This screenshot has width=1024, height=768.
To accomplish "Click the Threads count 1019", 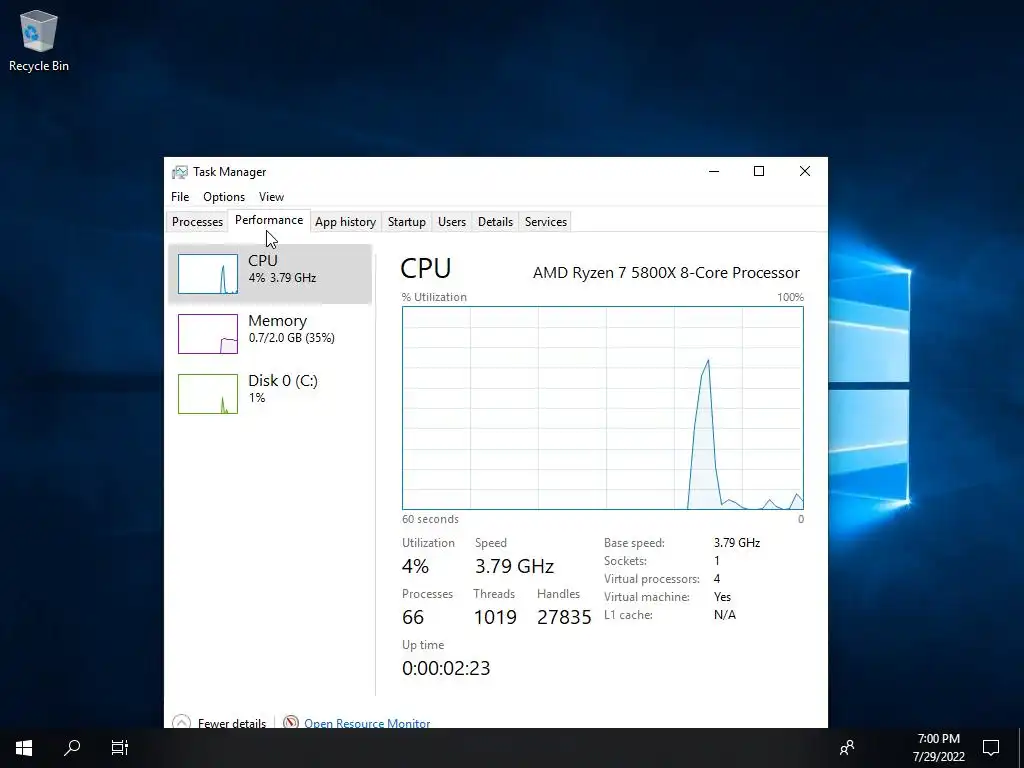I will tap(495, 616).
